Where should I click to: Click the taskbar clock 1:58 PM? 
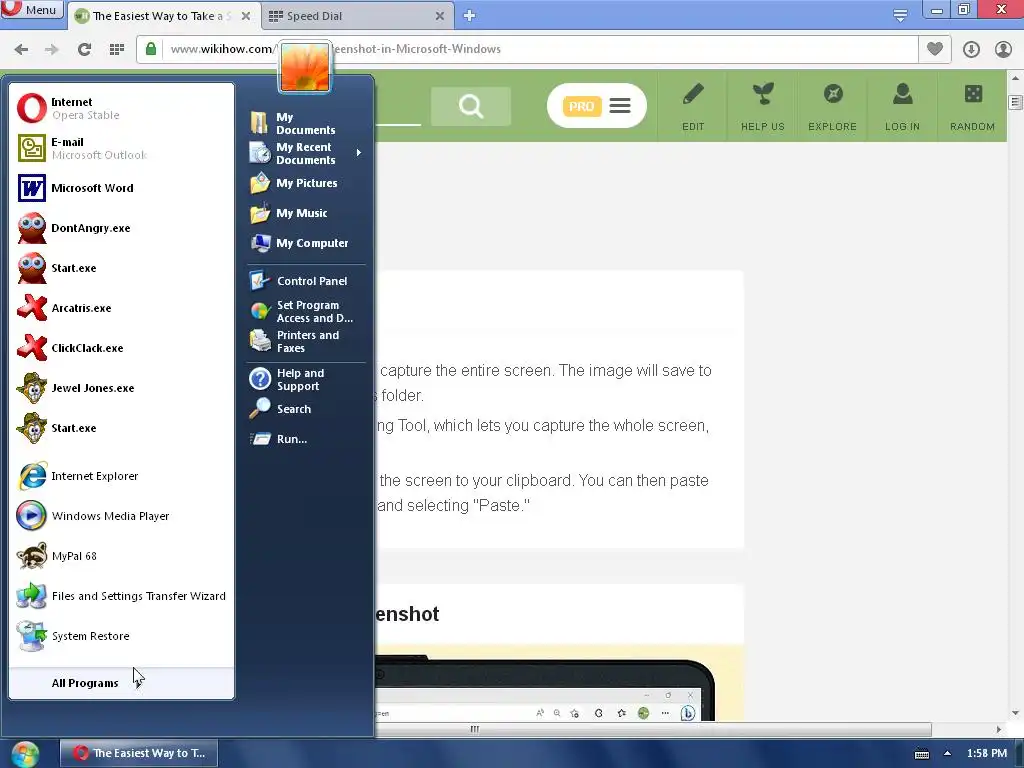[987, 753]
